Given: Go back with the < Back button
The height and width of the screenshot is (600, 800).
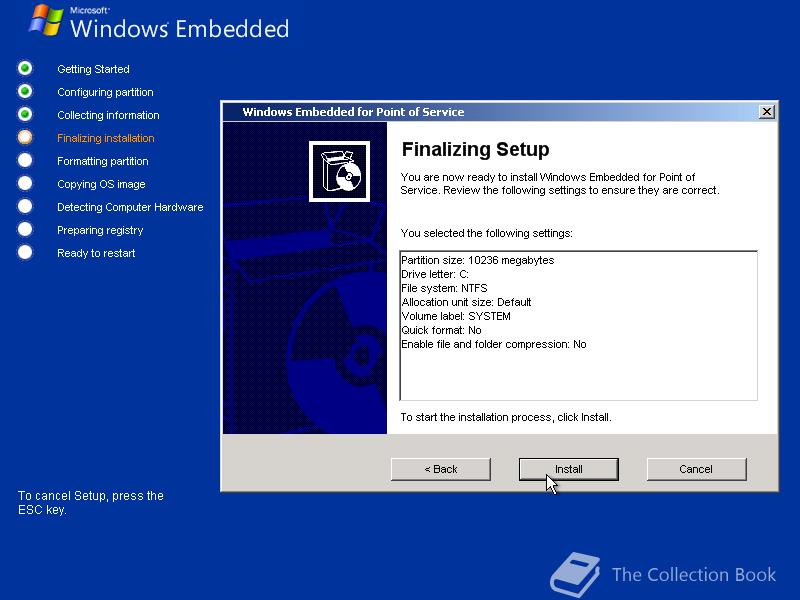Looking at the screenshot, I should point(441,469).
